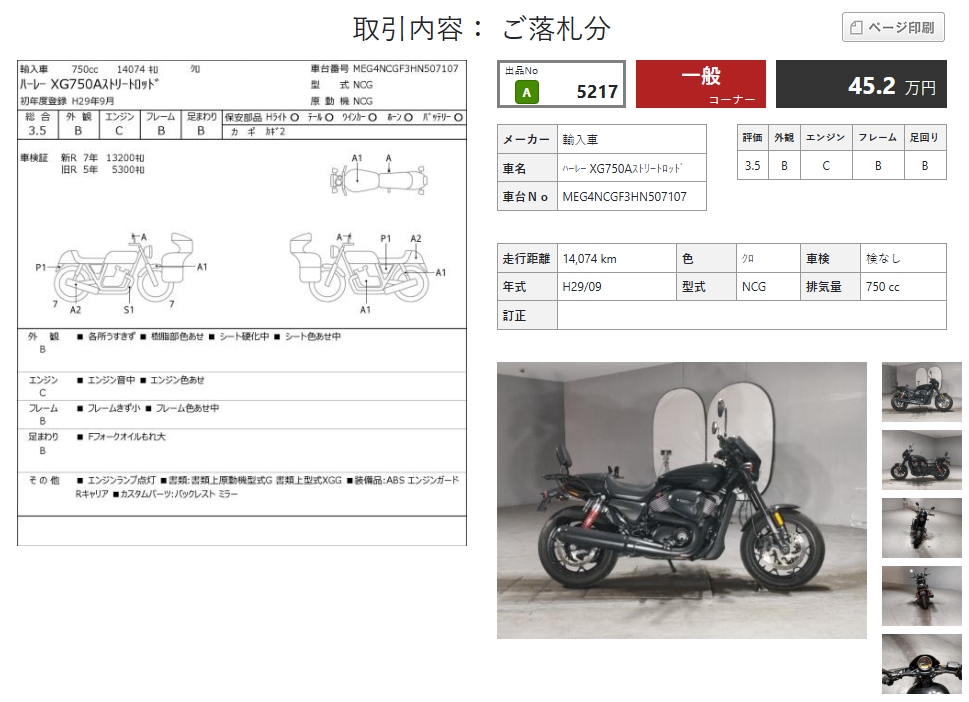The height and width of the screenshot is (702, 969).
Task: Open the large motorcycle side photo
Action: (x=681, y=500)
